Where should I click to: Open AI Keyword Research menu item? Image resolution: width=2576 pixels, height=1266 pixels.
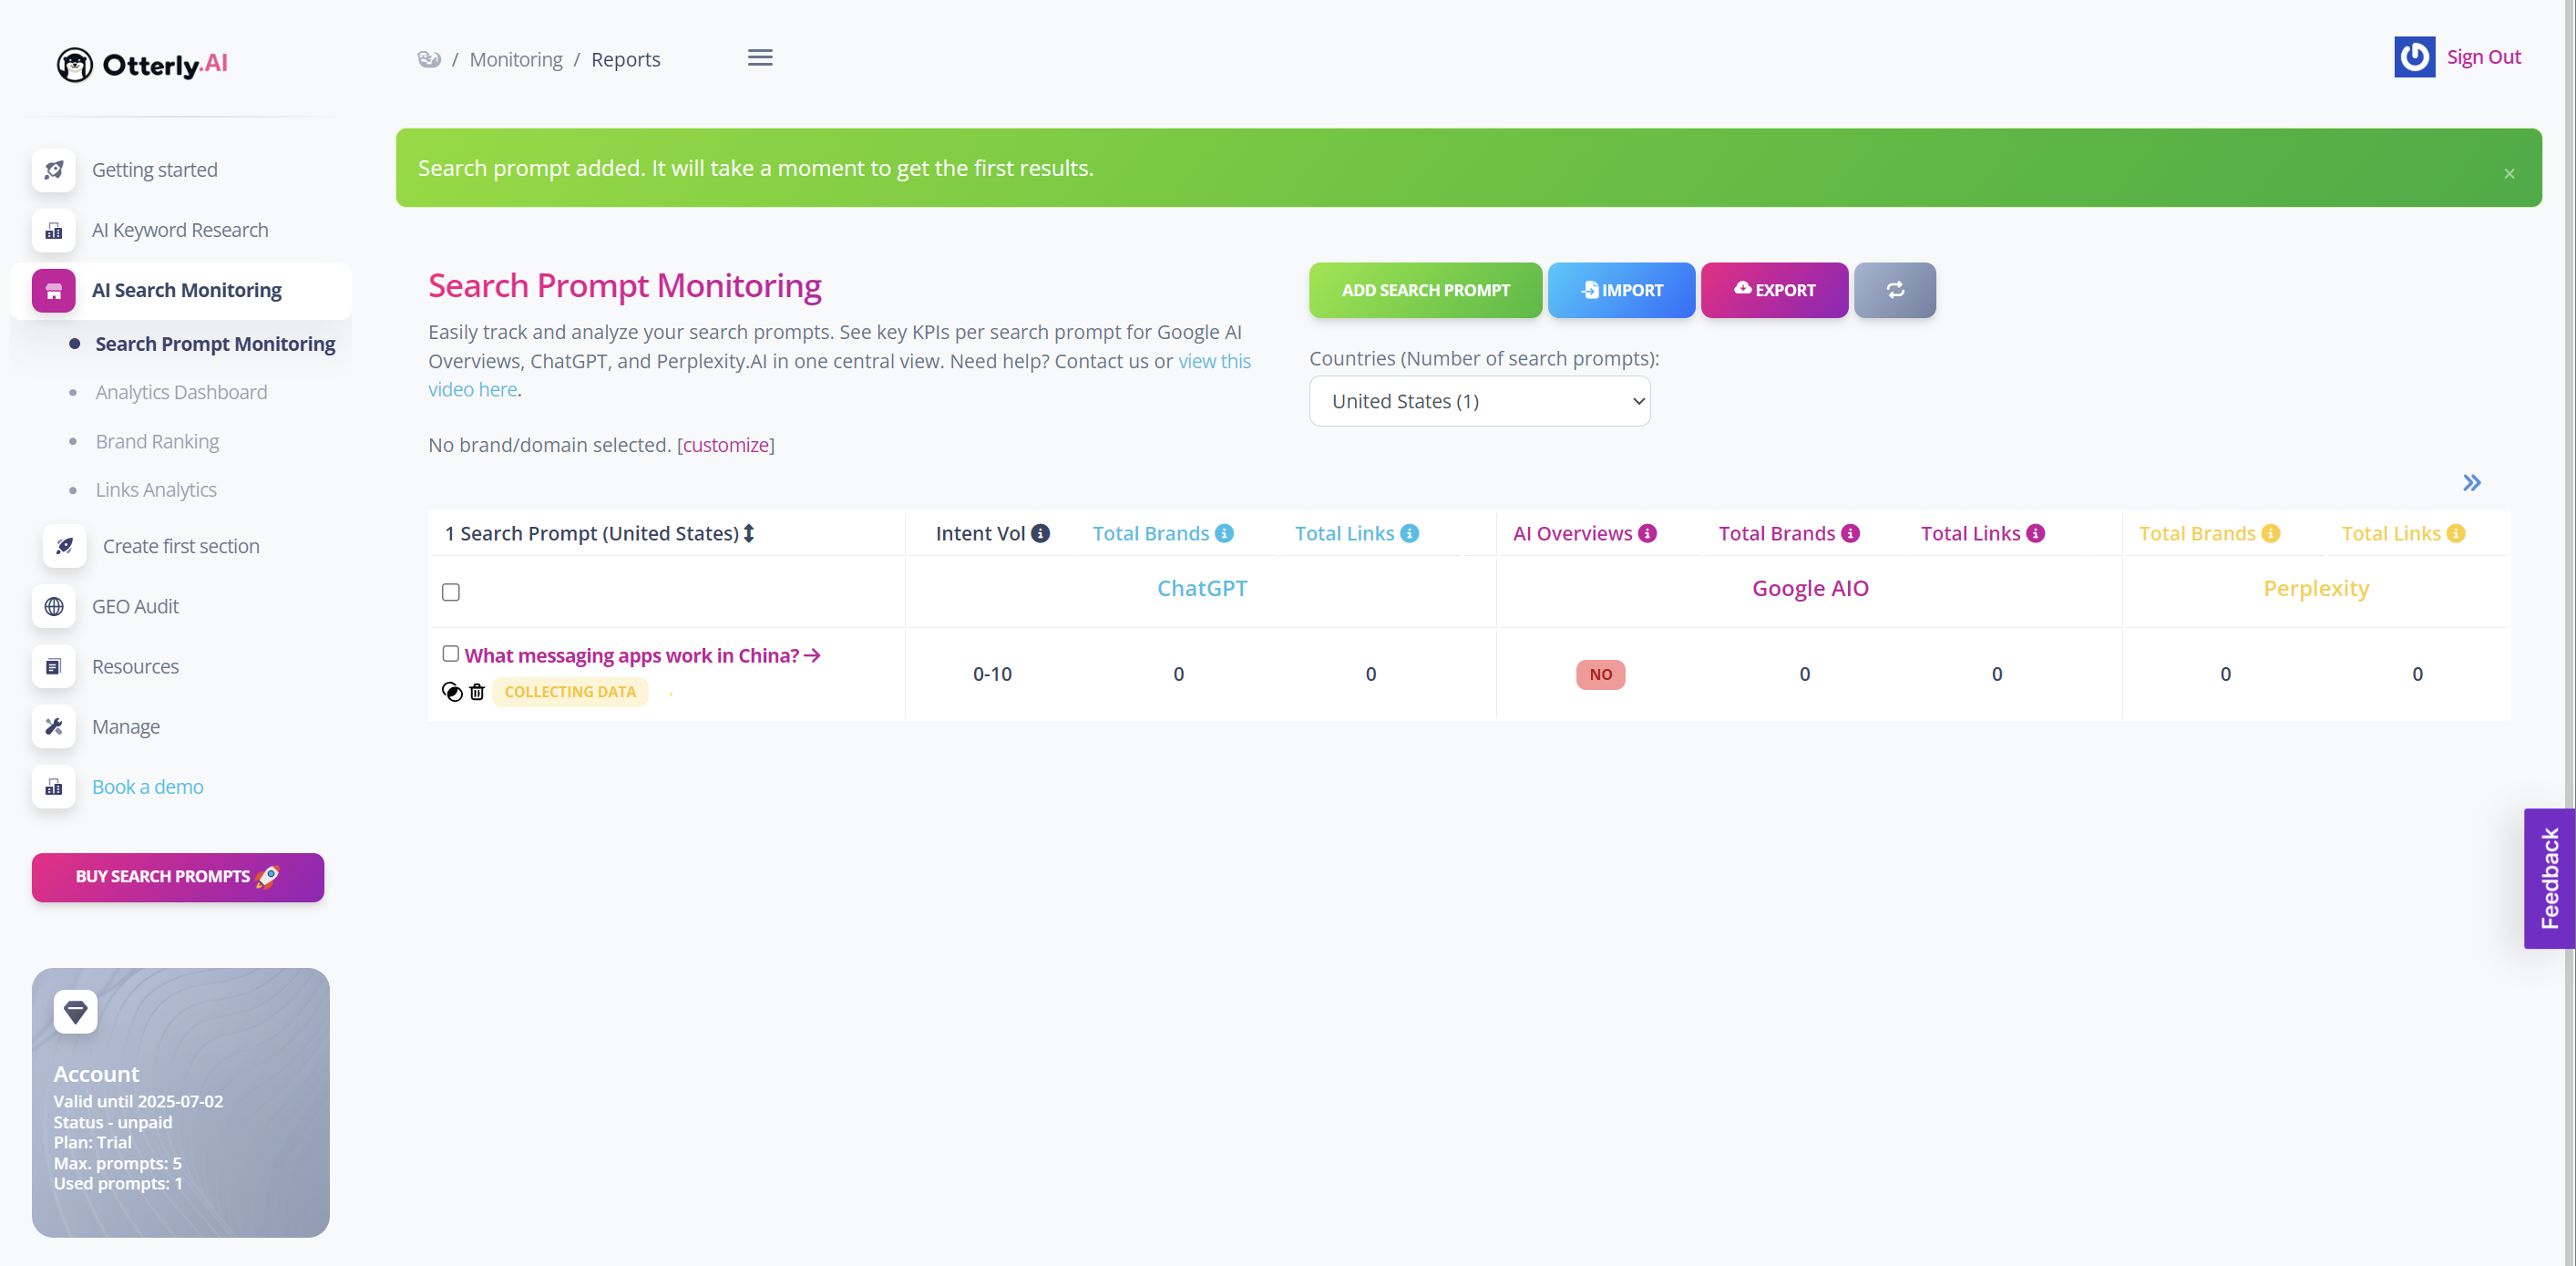pos(180,230)
